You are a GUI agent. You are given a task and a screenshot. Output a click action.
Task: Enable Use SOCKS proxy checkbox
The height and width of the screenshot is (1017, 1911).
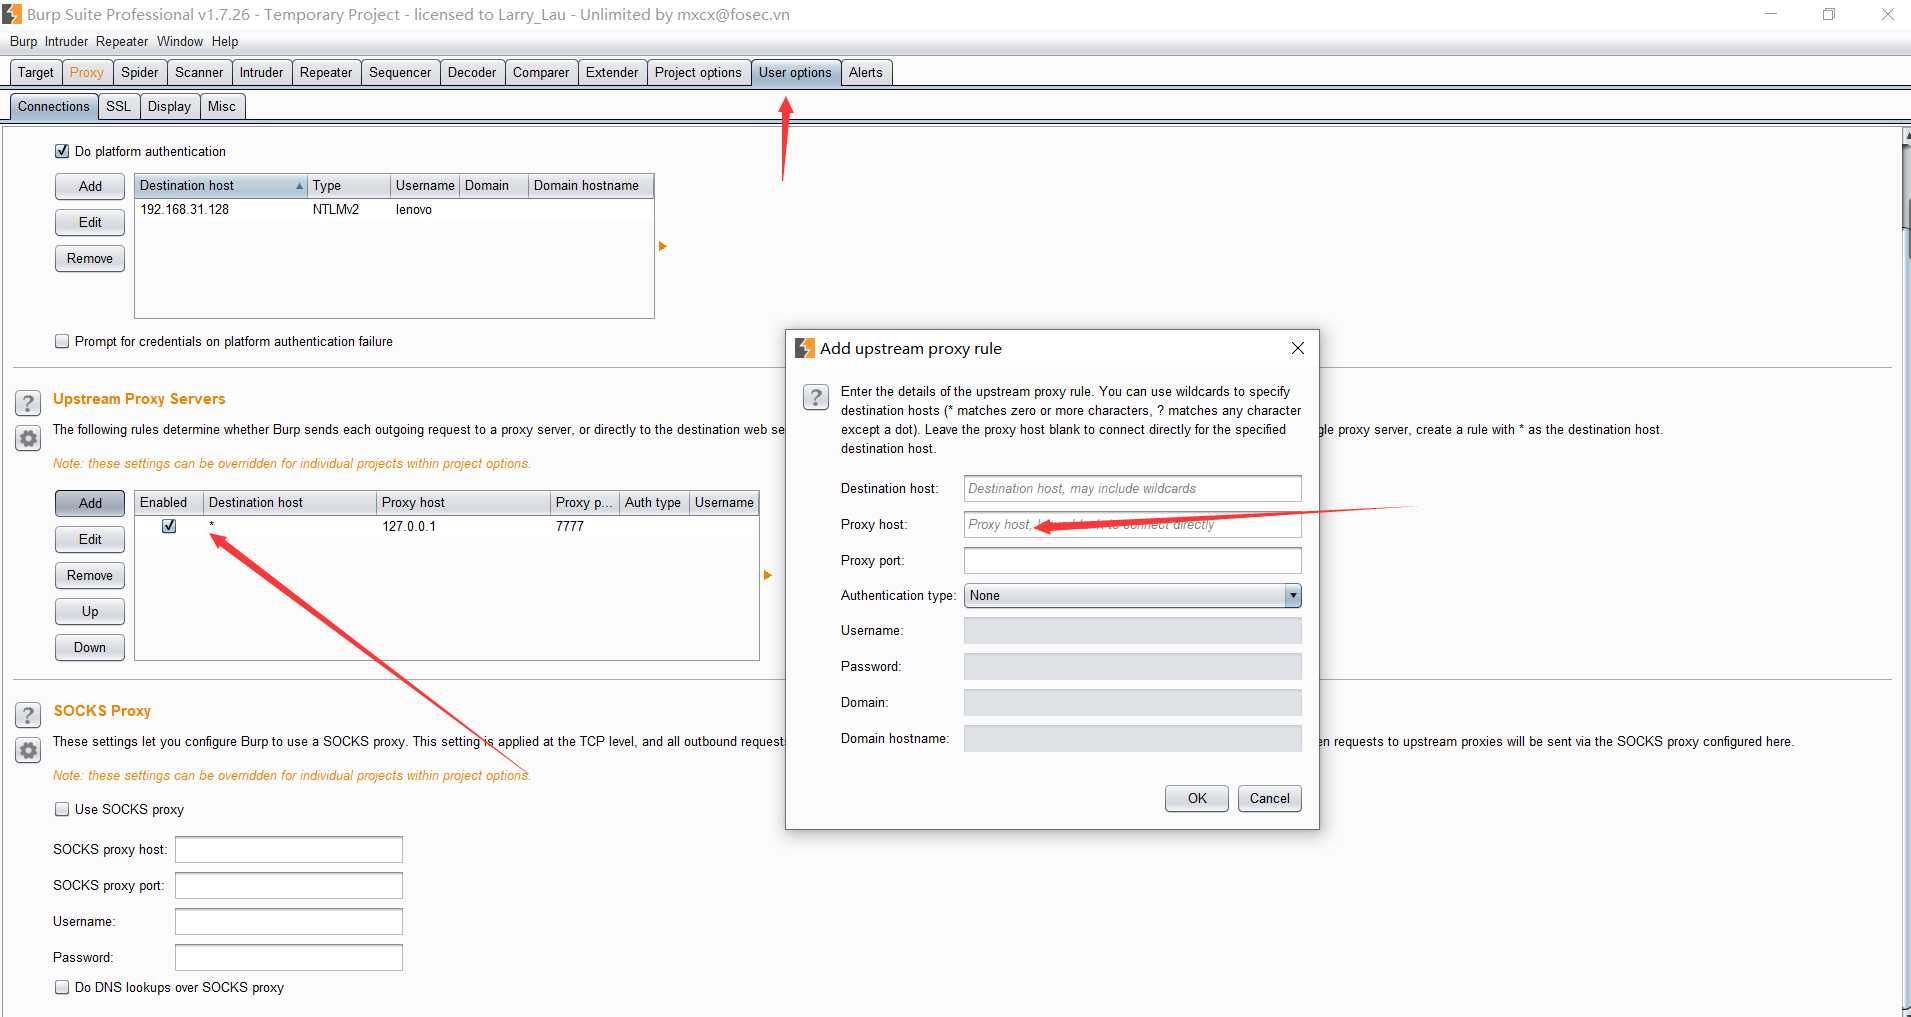coord(62,809)
